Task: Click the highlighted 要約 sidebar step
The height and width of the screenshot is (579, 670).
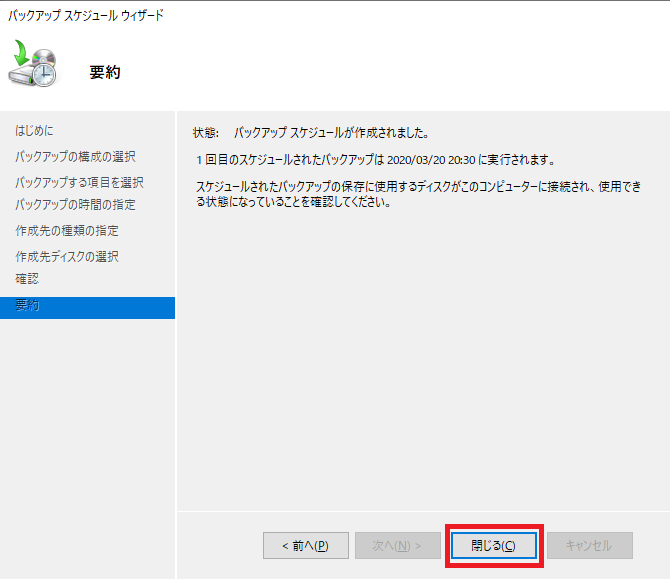Action: (x=28, y=307)
